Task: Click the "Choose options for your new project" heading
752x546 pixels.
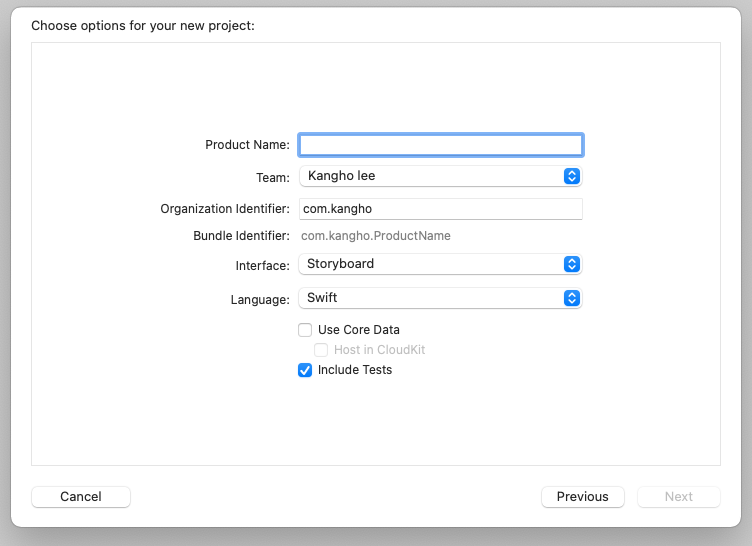Action: point(143,25)
